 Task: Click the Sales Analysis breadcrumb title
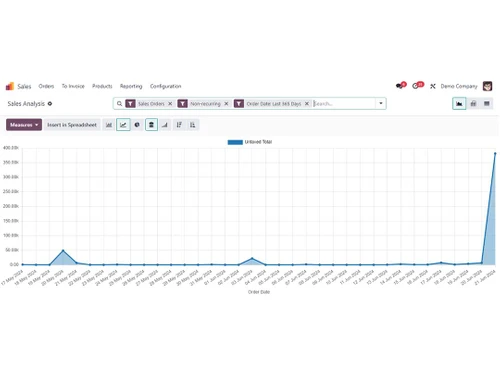[26, 104]
